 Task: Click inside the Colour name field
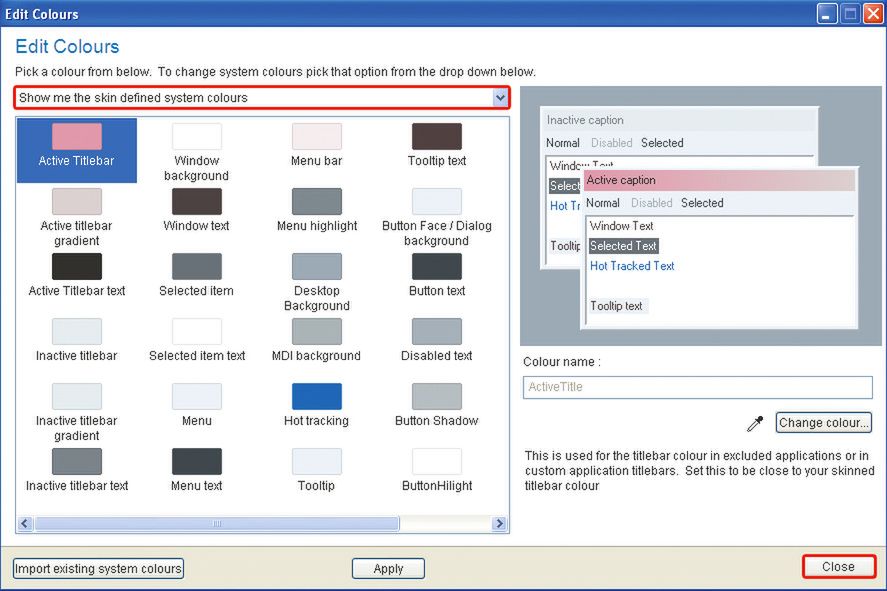pos(697,387)
